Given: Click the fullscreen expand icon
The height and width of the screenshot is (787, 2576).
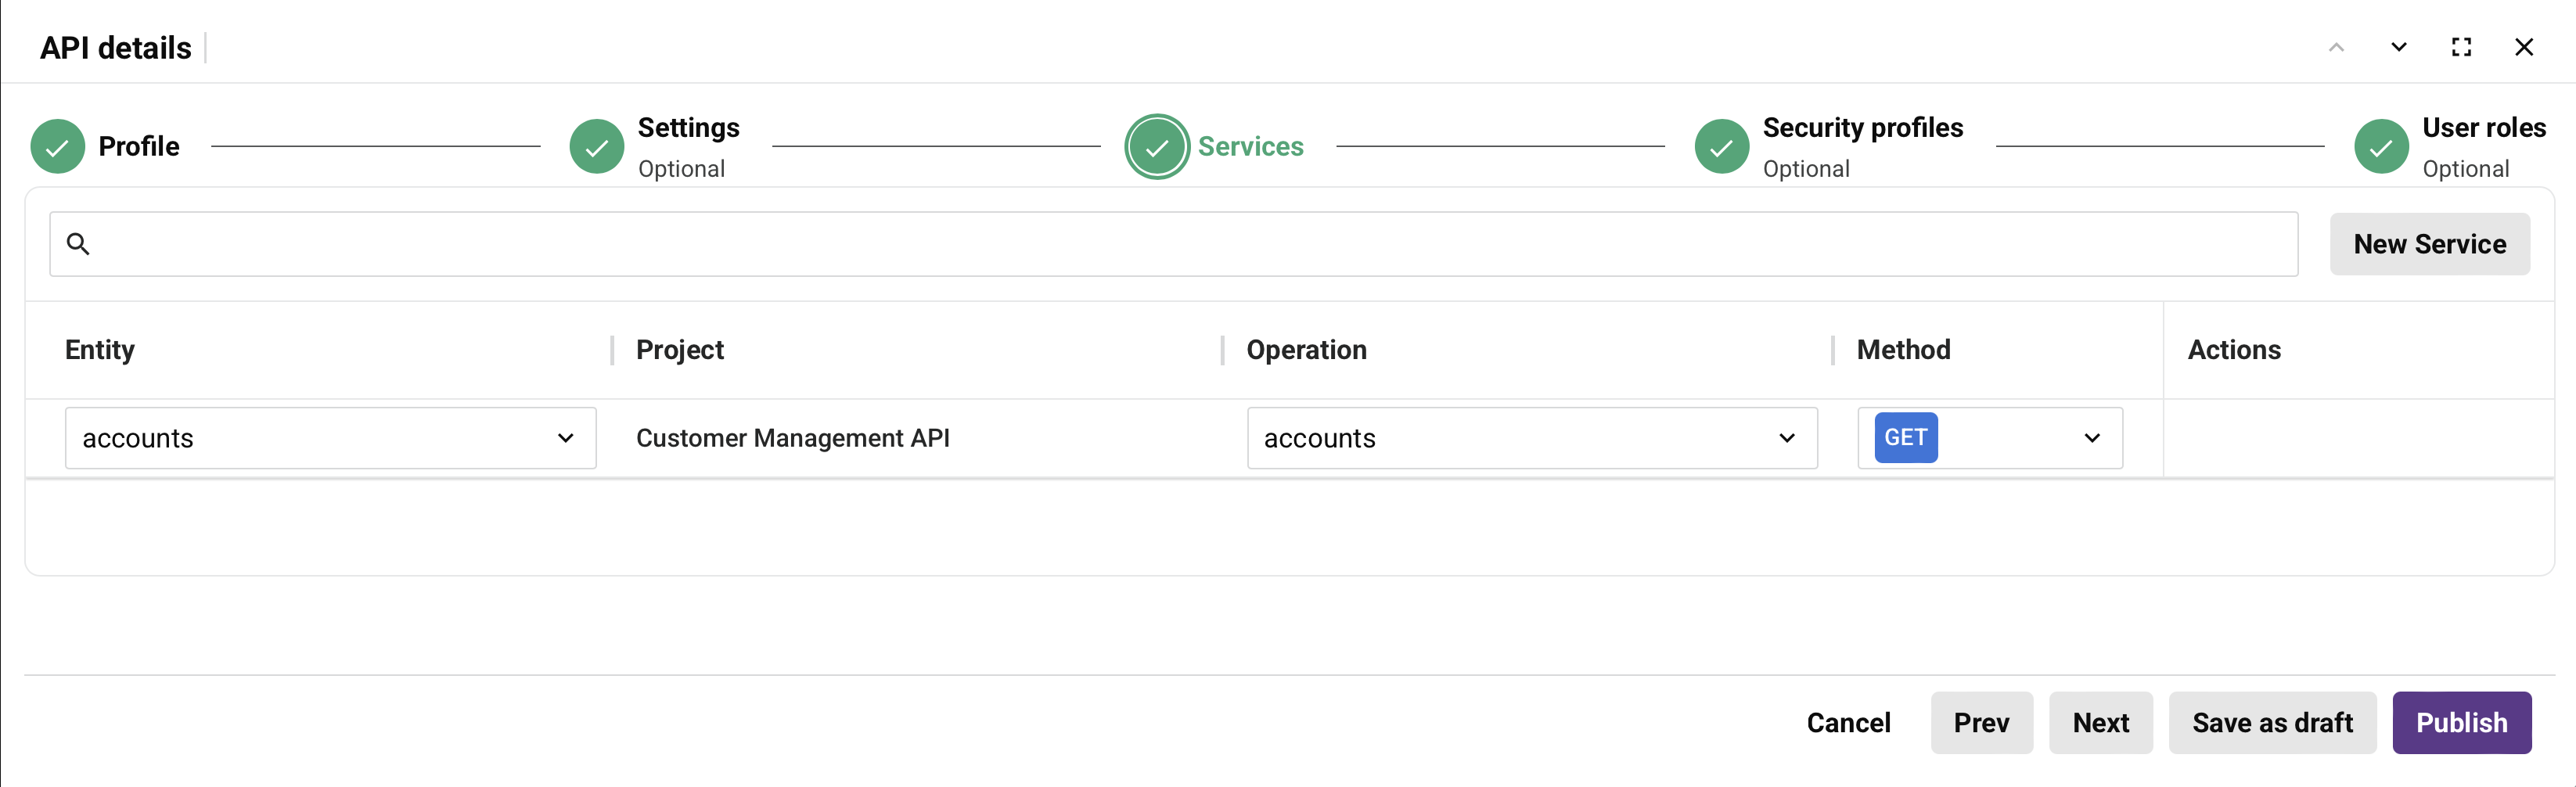Looking at the screenshot, I should [x=2462, y=47].
